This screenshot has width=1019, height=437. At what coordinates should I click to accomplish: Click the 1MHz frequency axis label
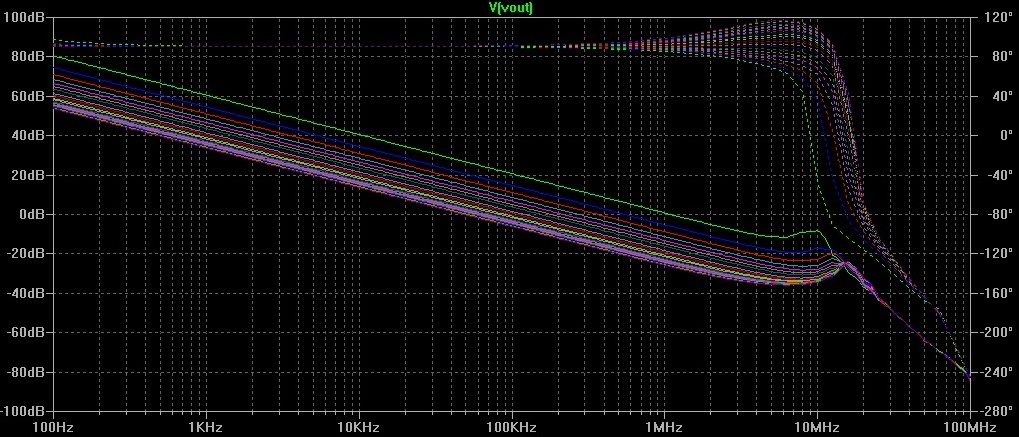coord(664,427)
